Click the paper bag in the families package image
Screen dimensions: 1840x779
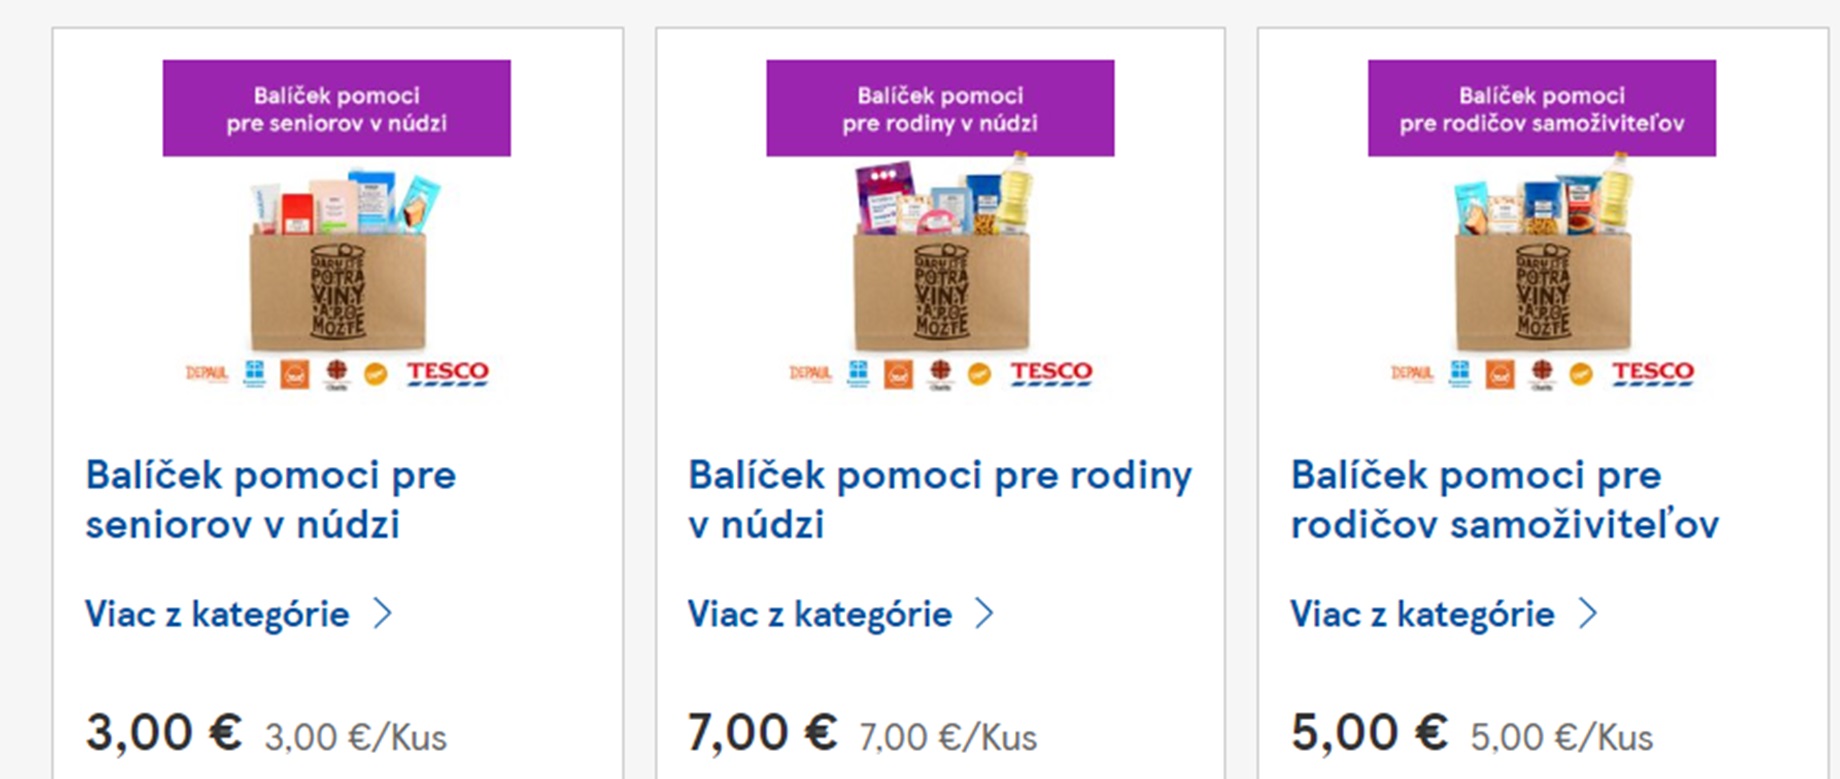point(940,290)
